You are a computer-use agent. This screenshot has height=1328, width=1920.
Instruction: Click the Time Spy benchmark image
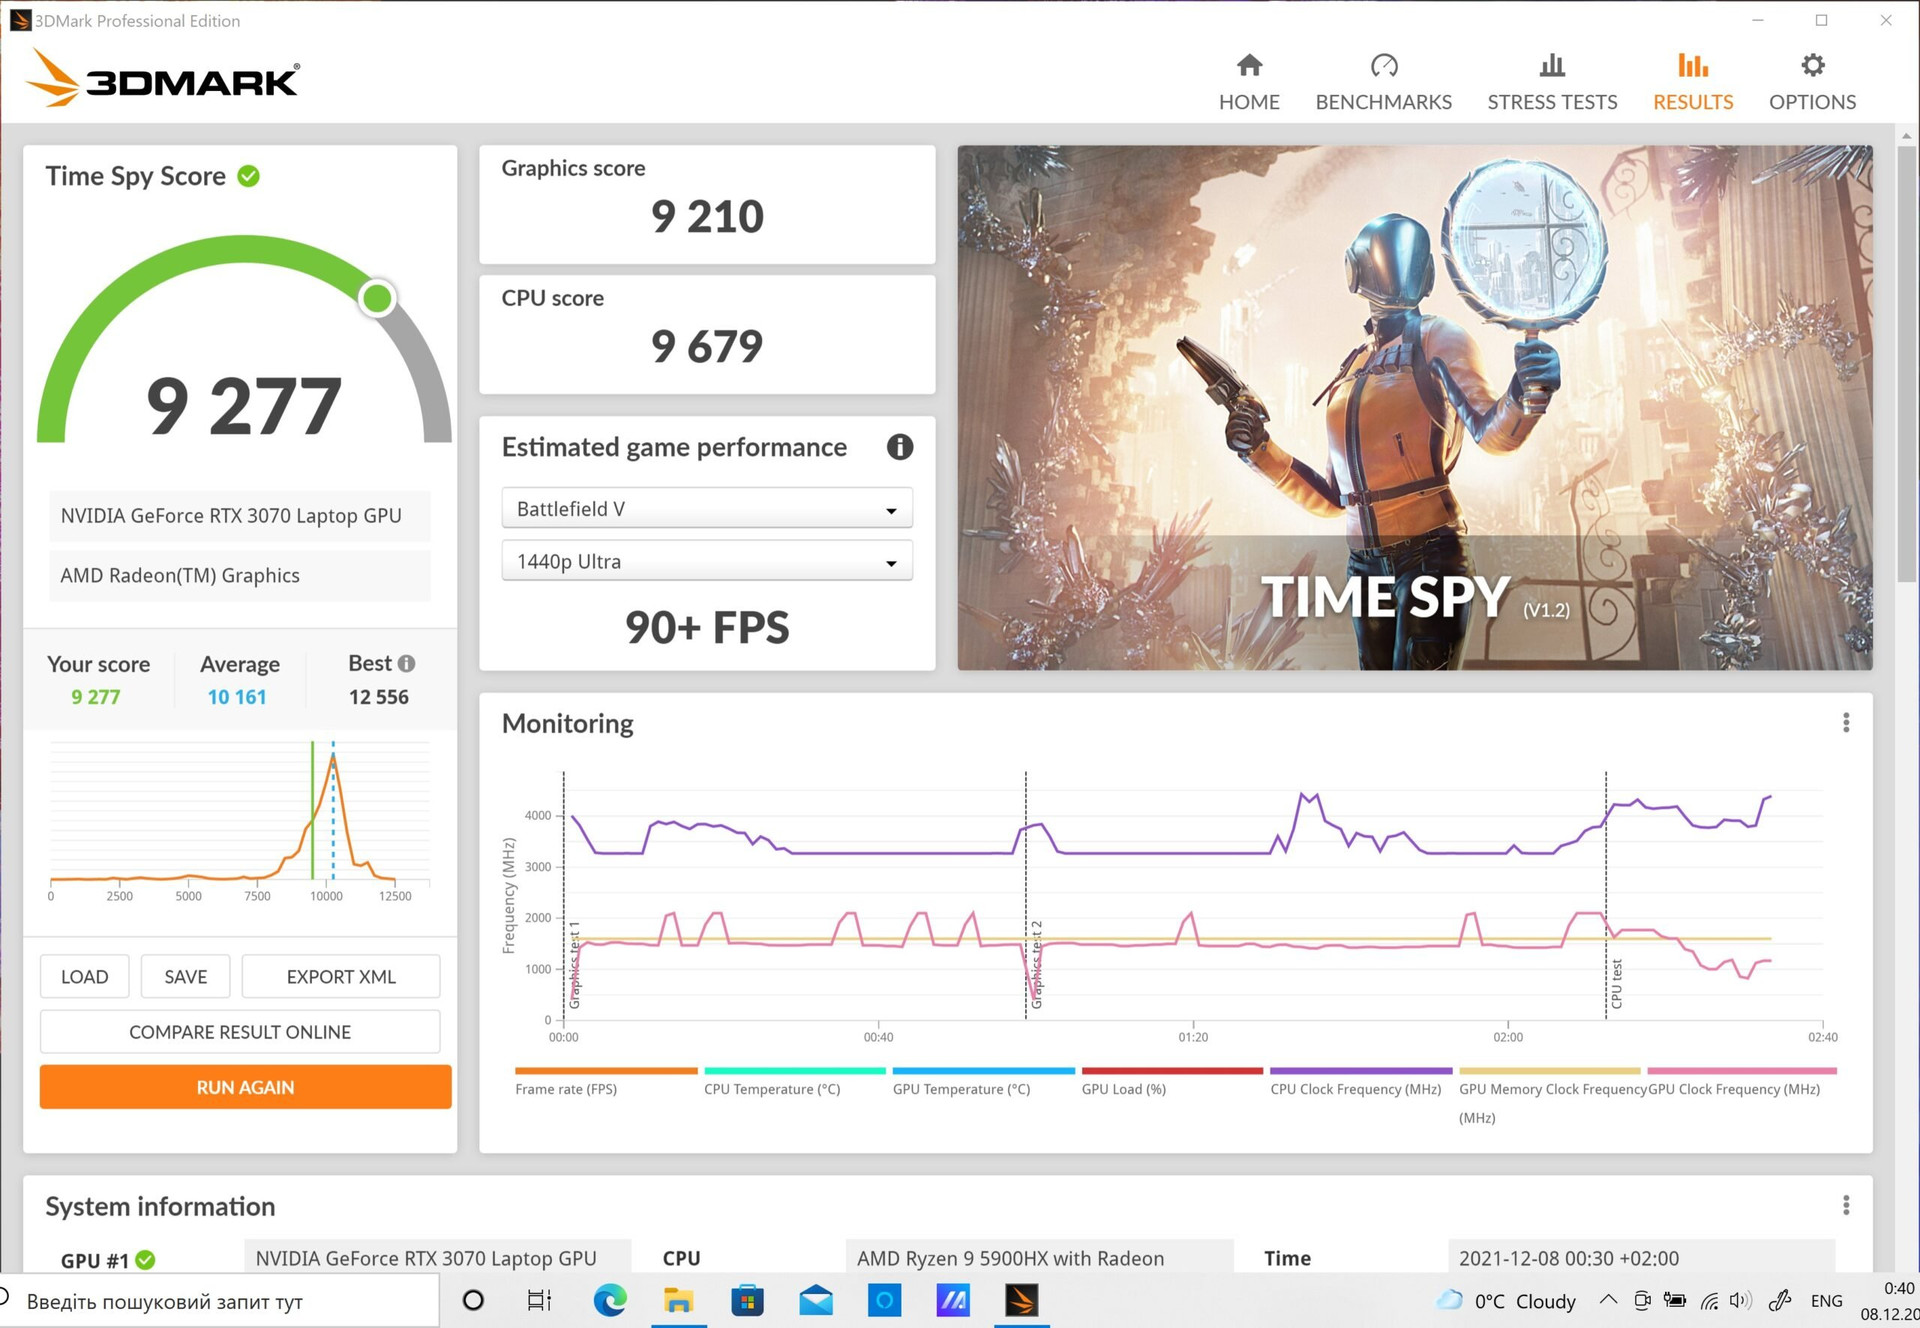coord(1415,408)
